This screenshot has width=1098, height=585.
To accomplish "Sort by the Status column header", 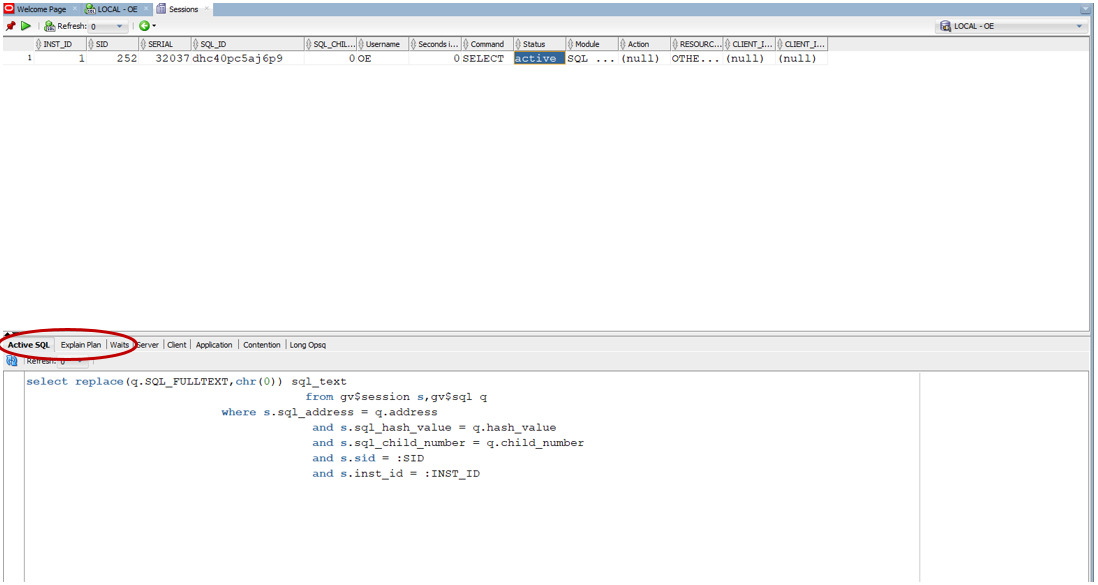I will [540, 44].
